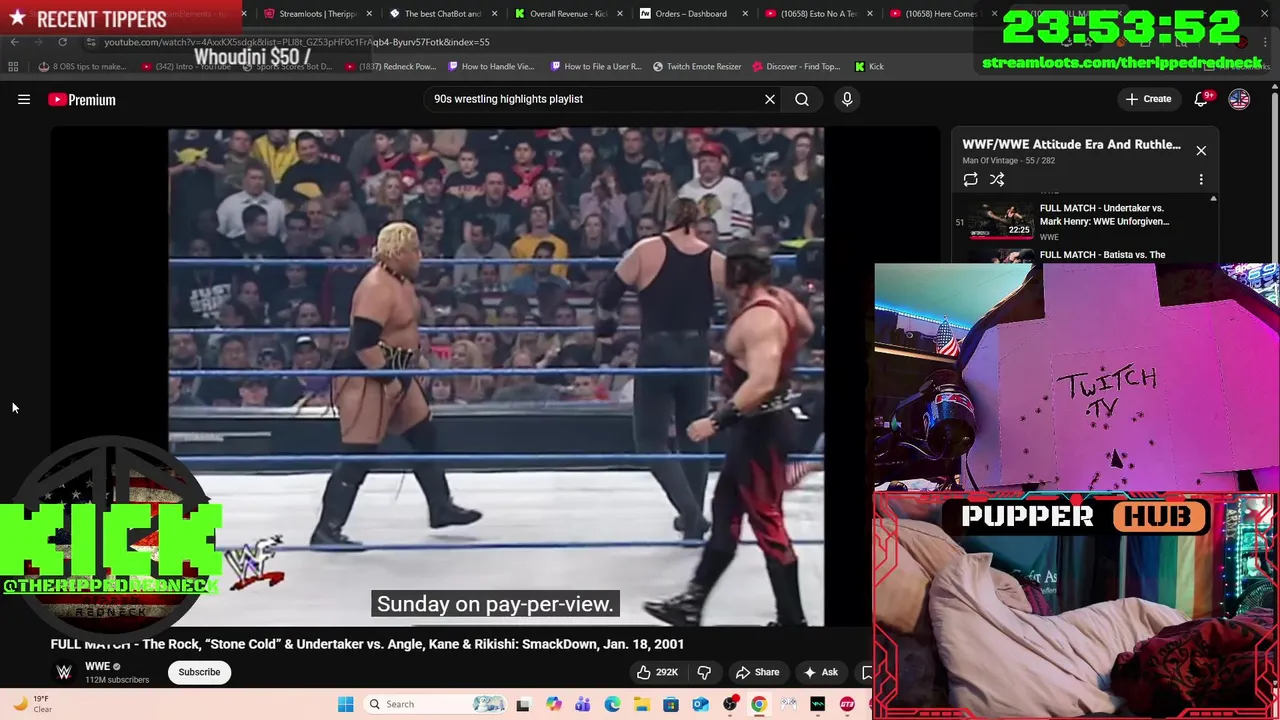Screen dimensions: 1280x720
Task: Switch to 'The best ChatBot' tab
Action: (x=441, y=14)
